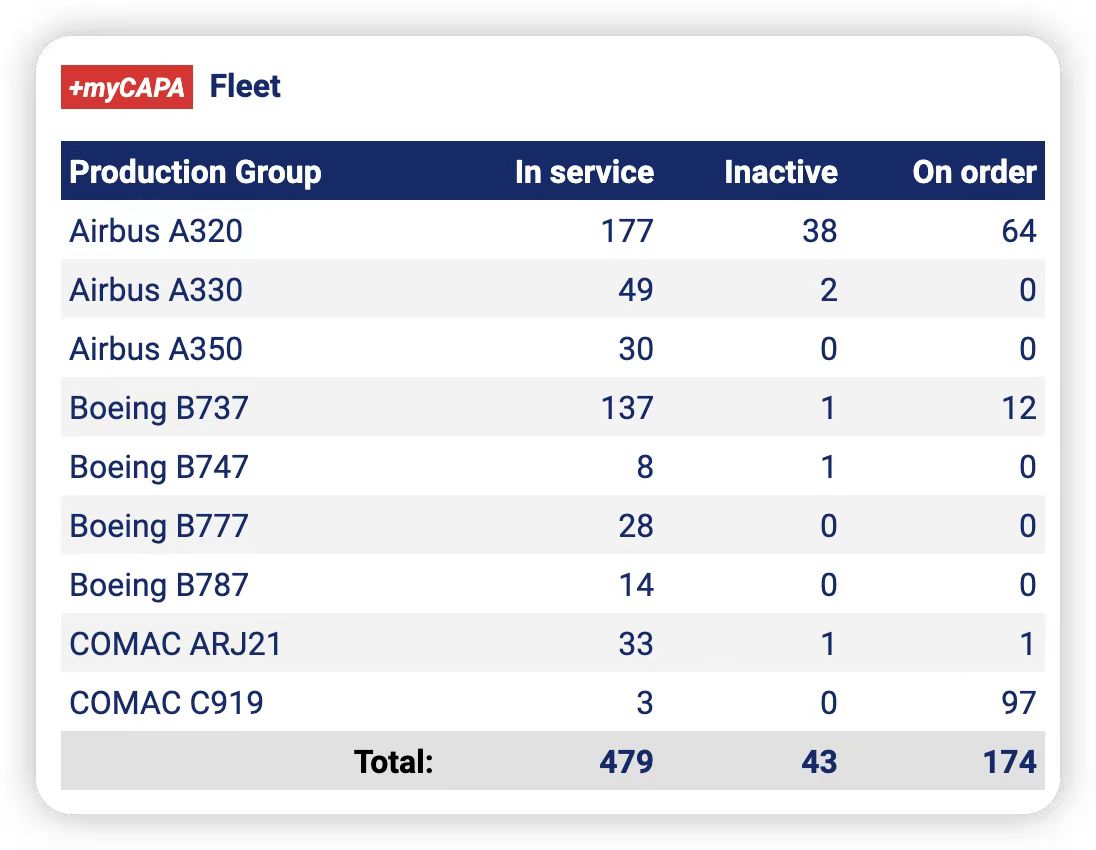Click the Boeing B737 row label
Image resolution: width=1096 pixels, height=850 pixels.
pos(159,408)
